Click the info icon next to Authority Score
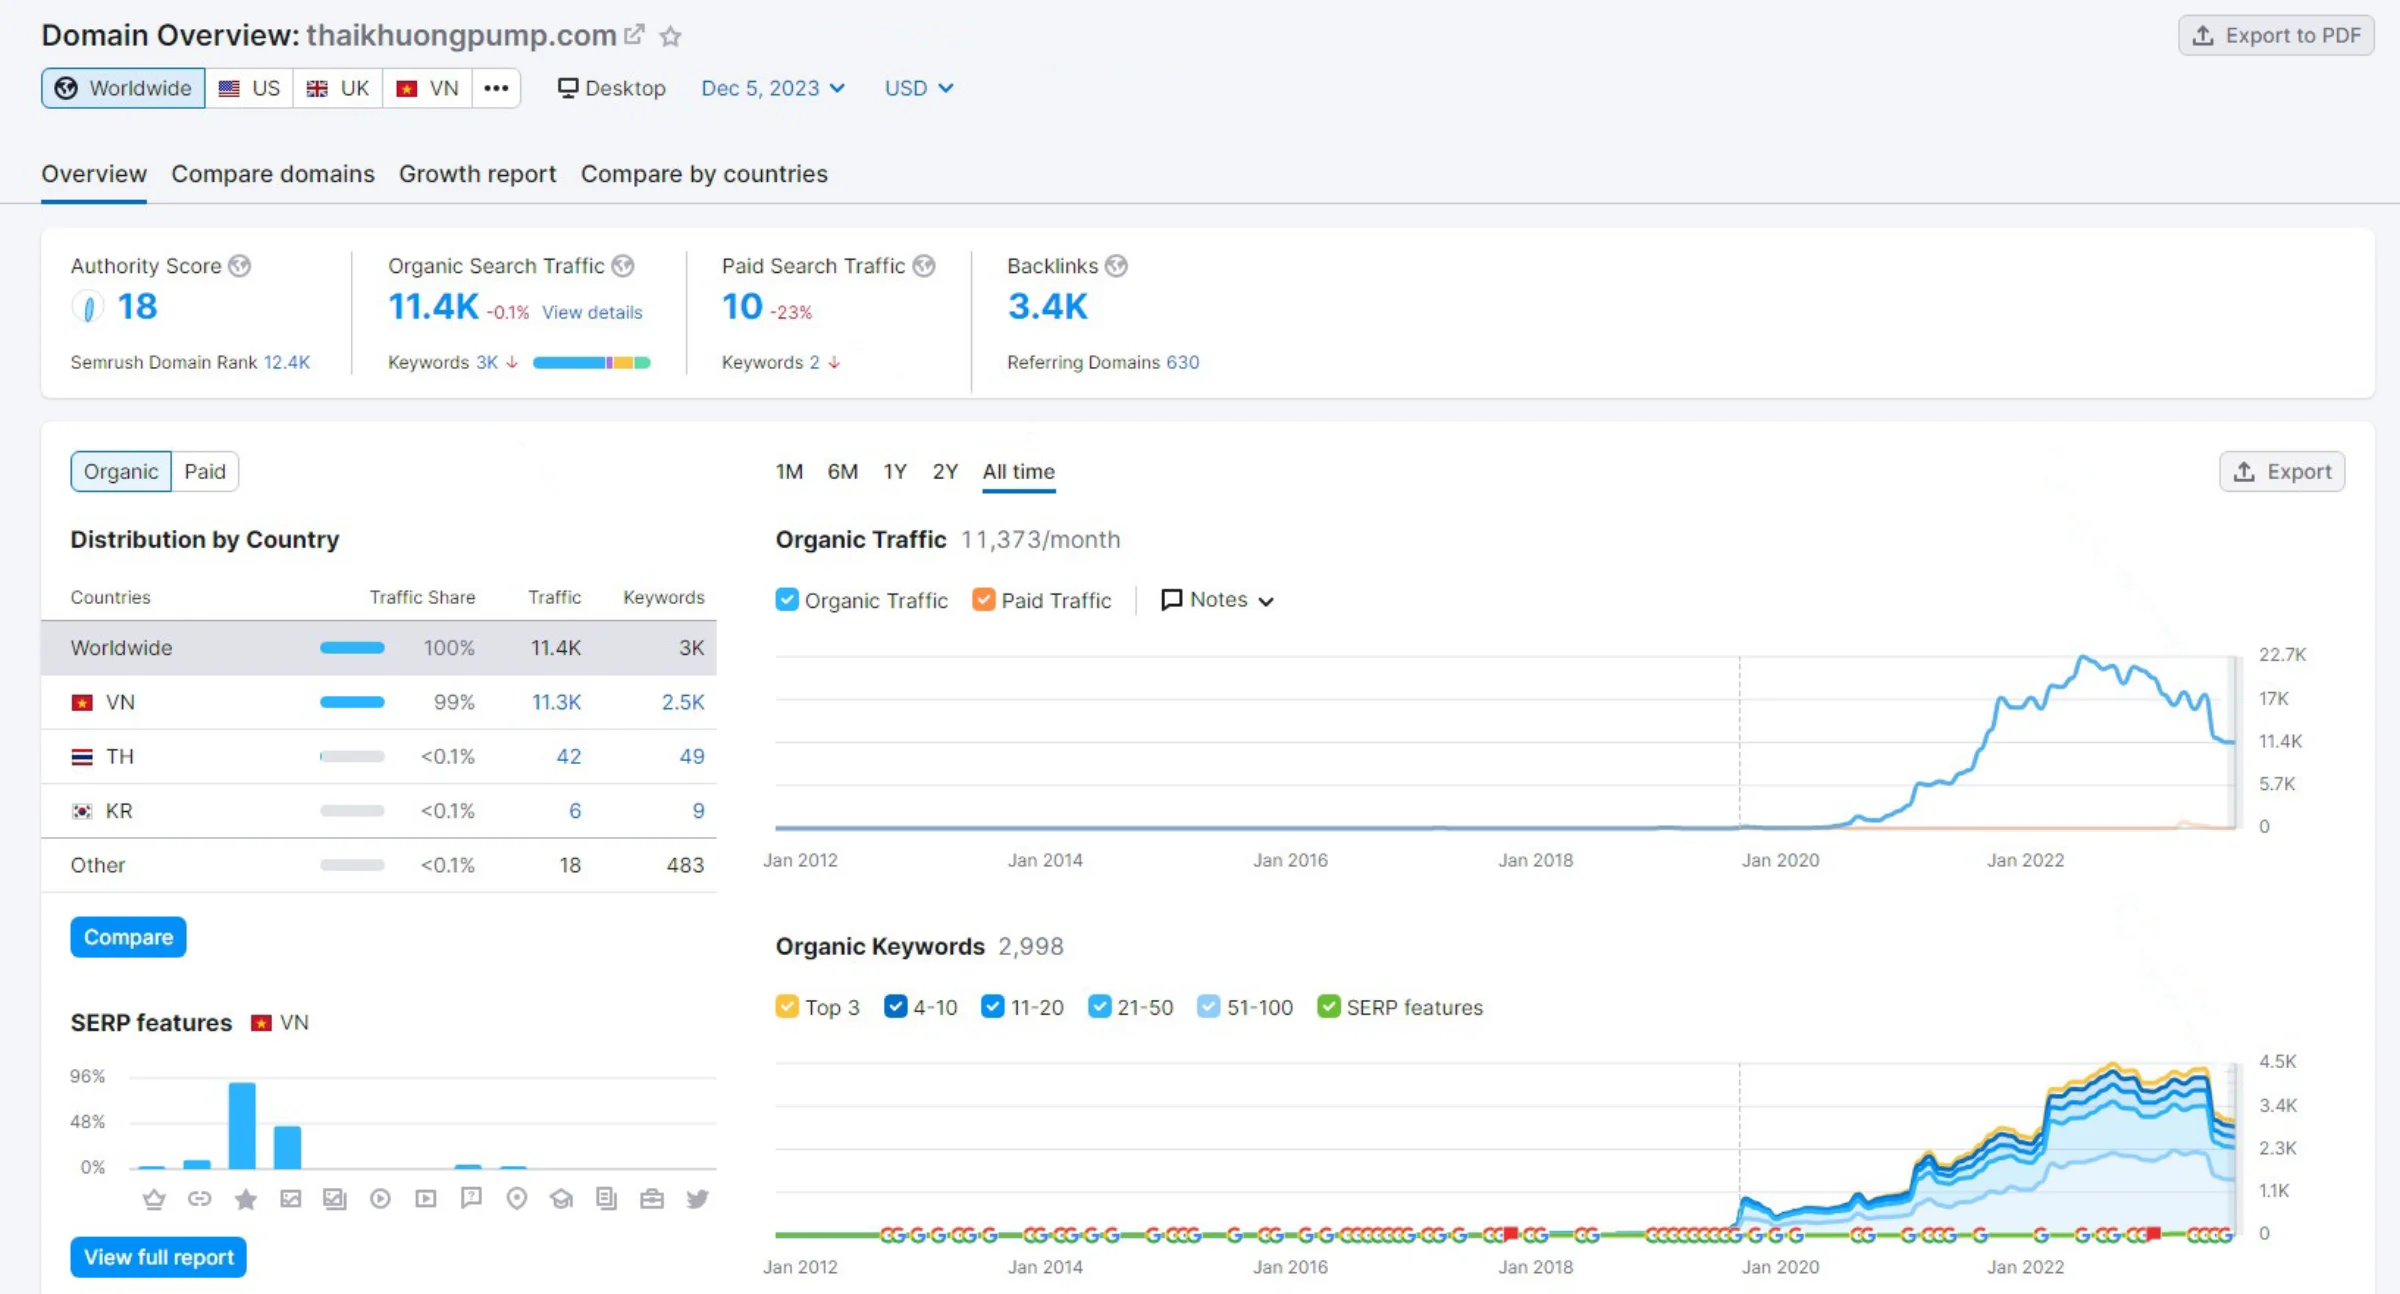The width and height of the screenshot is (2400, 1294). (239, 266)
